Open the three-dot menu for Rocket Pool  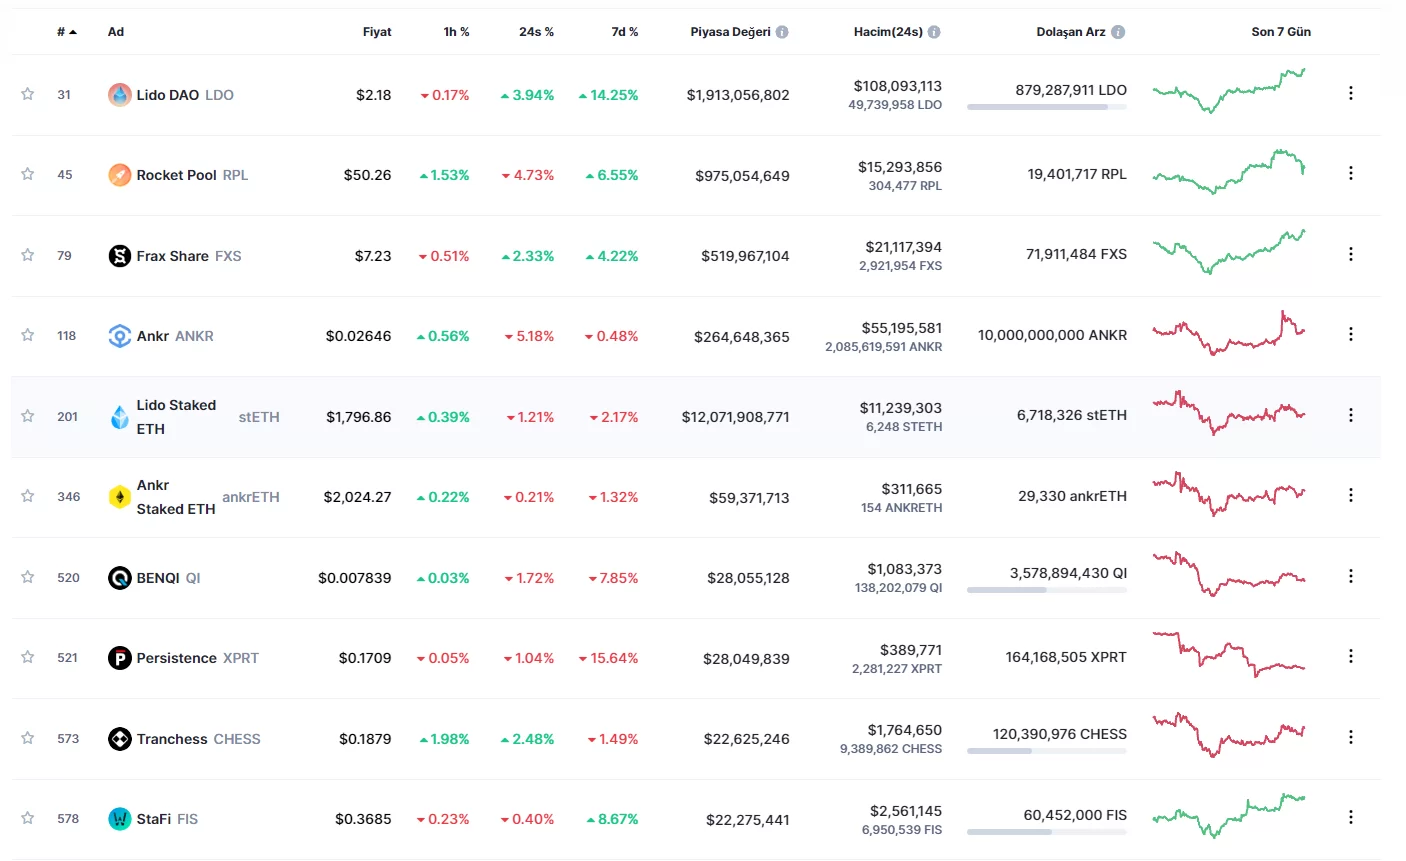pos(1350,174)
